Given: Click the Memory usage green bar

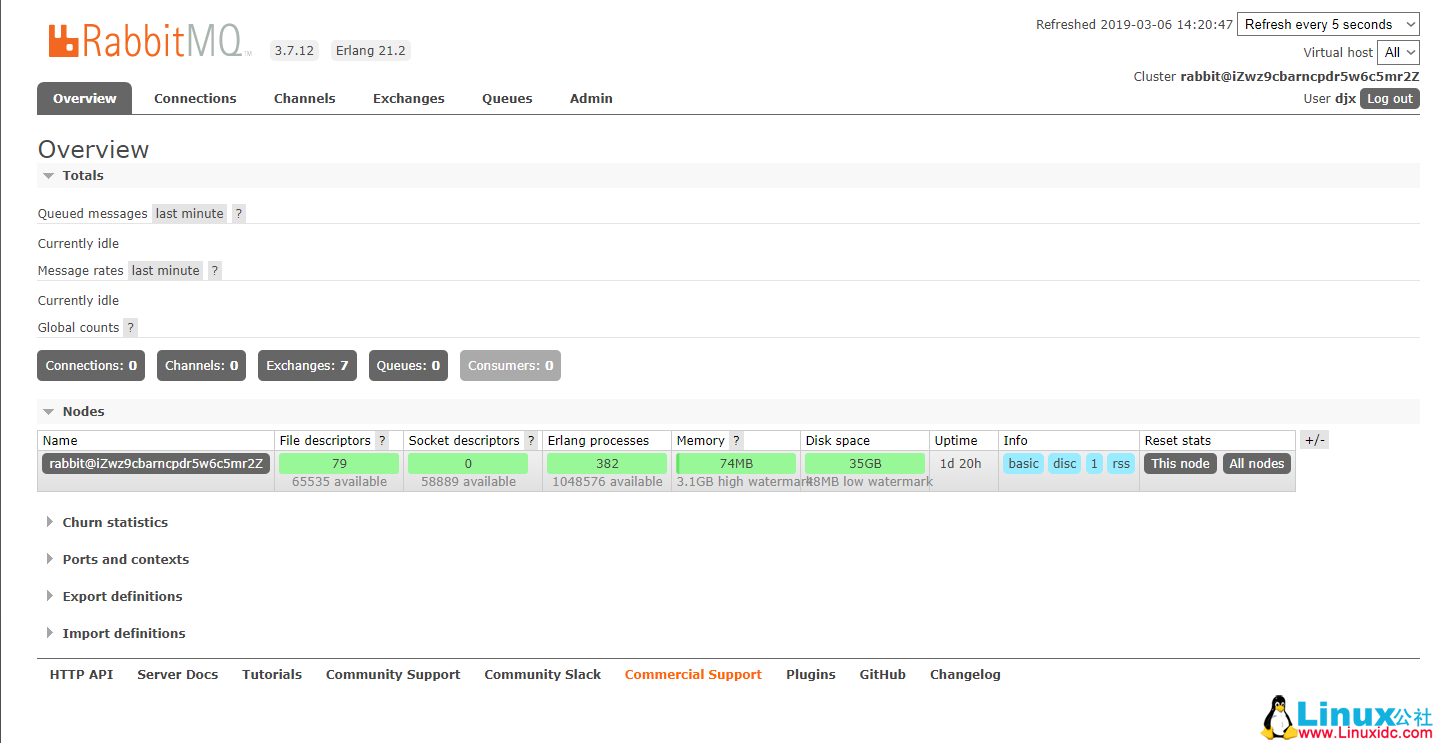Looking at the screenshot, I should pos(735,463).
